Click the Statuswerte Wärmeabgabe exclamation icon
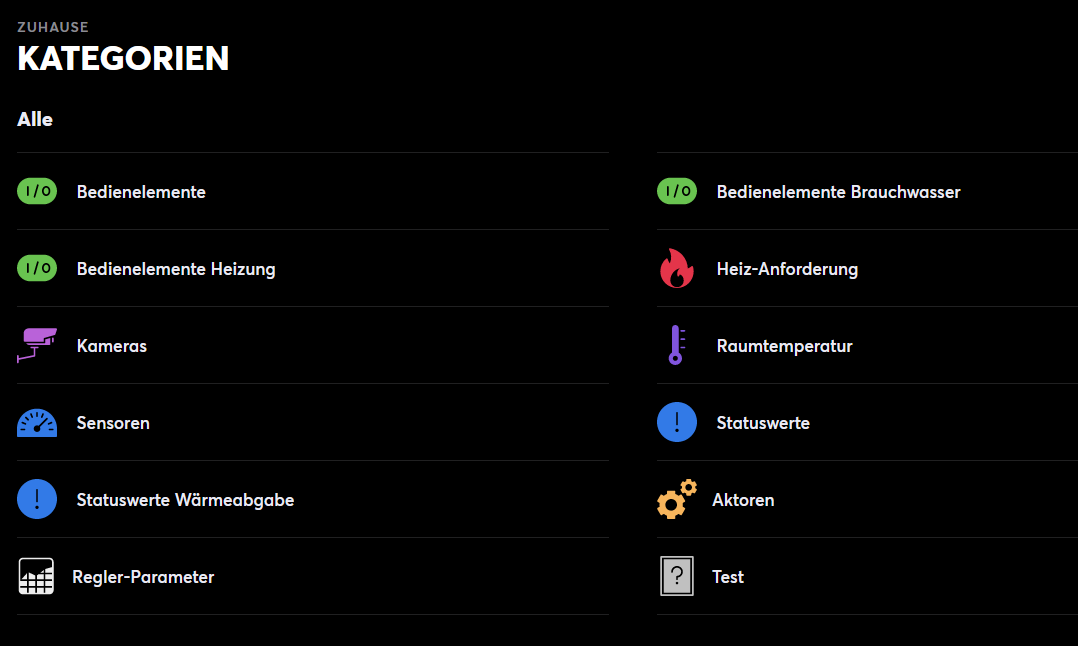Viewport: 1078px width, 646px height. coord(37,499)
